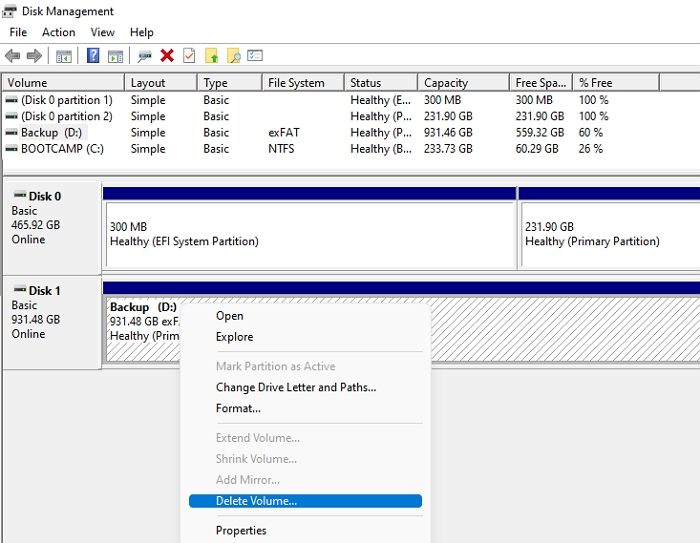The height and width of the screenshot is (543, 700).
Task: Click the folder with magnifier icon
Action: [233, 56]
